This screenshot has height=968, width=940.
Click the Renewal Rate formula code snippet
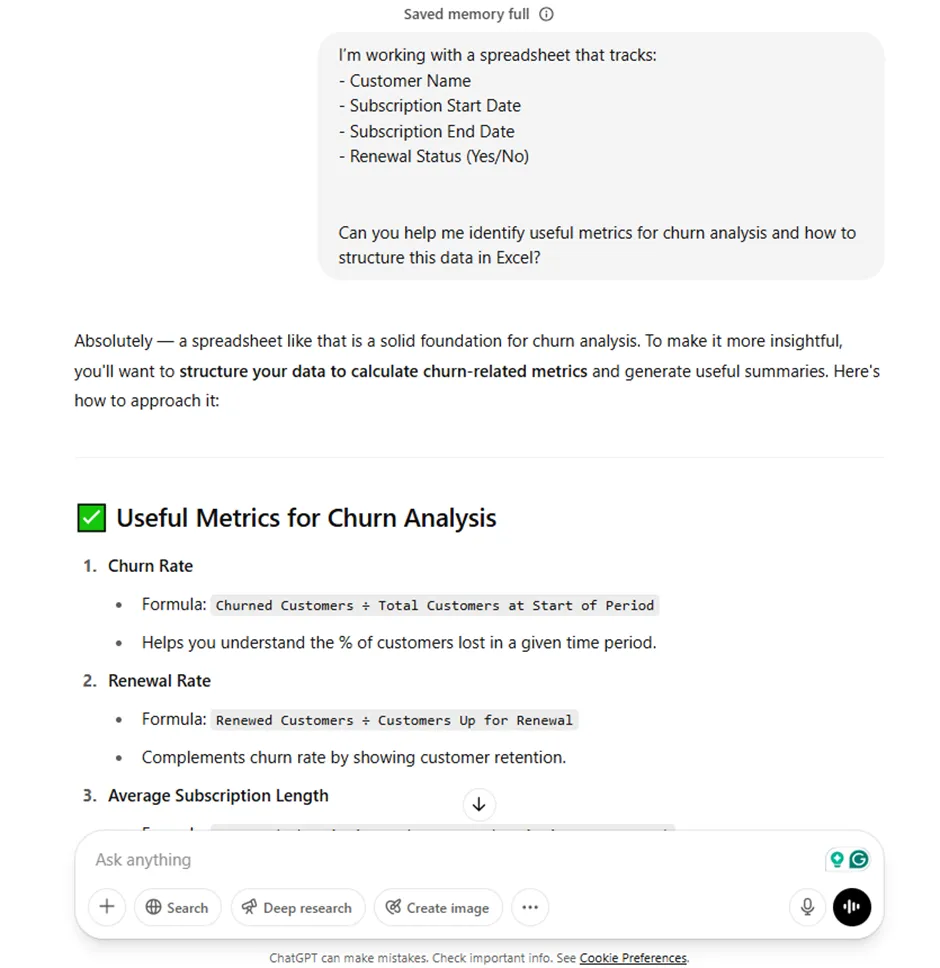[394, 720]
